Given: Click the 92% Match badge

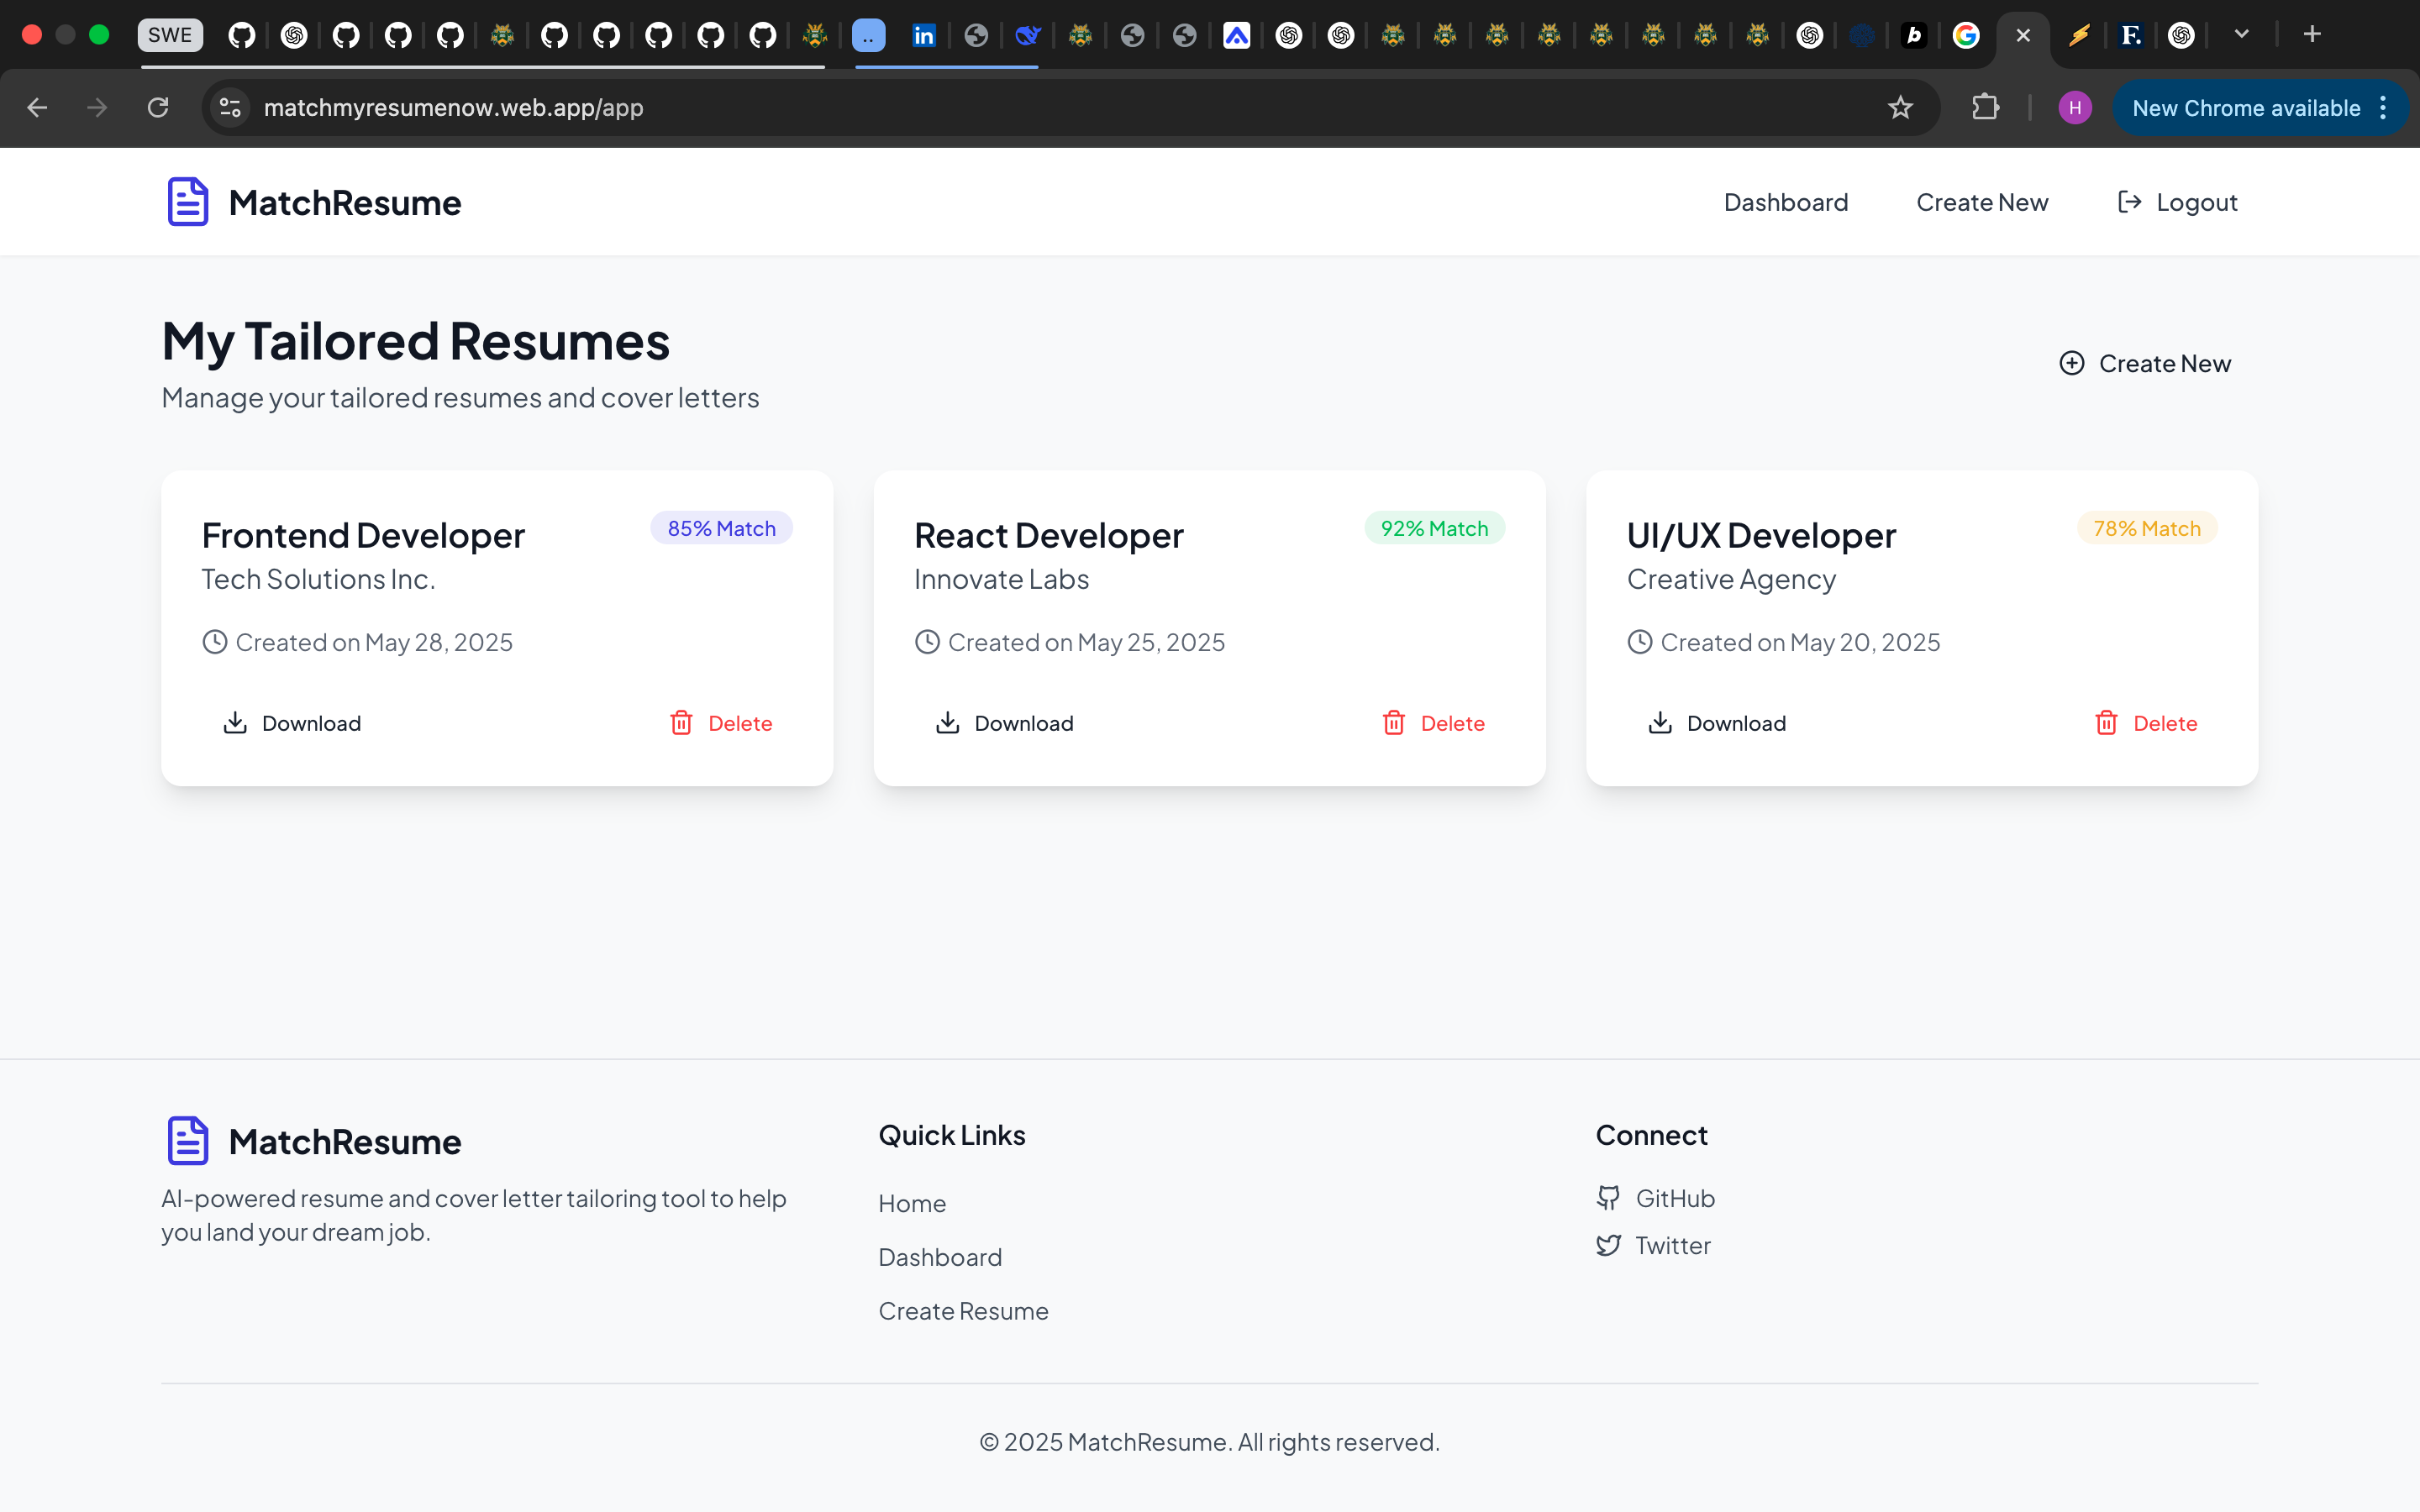Looking at the screenshot, I should click(1434, 528).
